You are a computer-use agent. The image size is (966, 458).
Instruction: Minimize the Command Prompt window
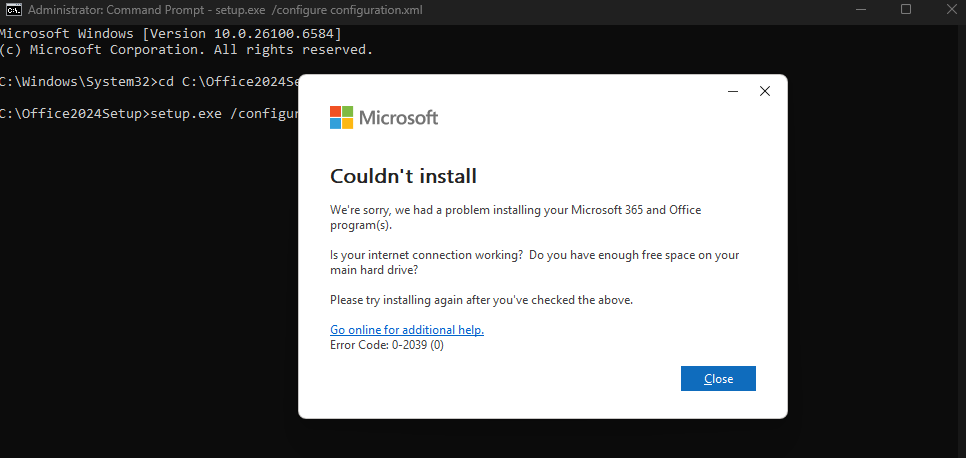[860, 9]
